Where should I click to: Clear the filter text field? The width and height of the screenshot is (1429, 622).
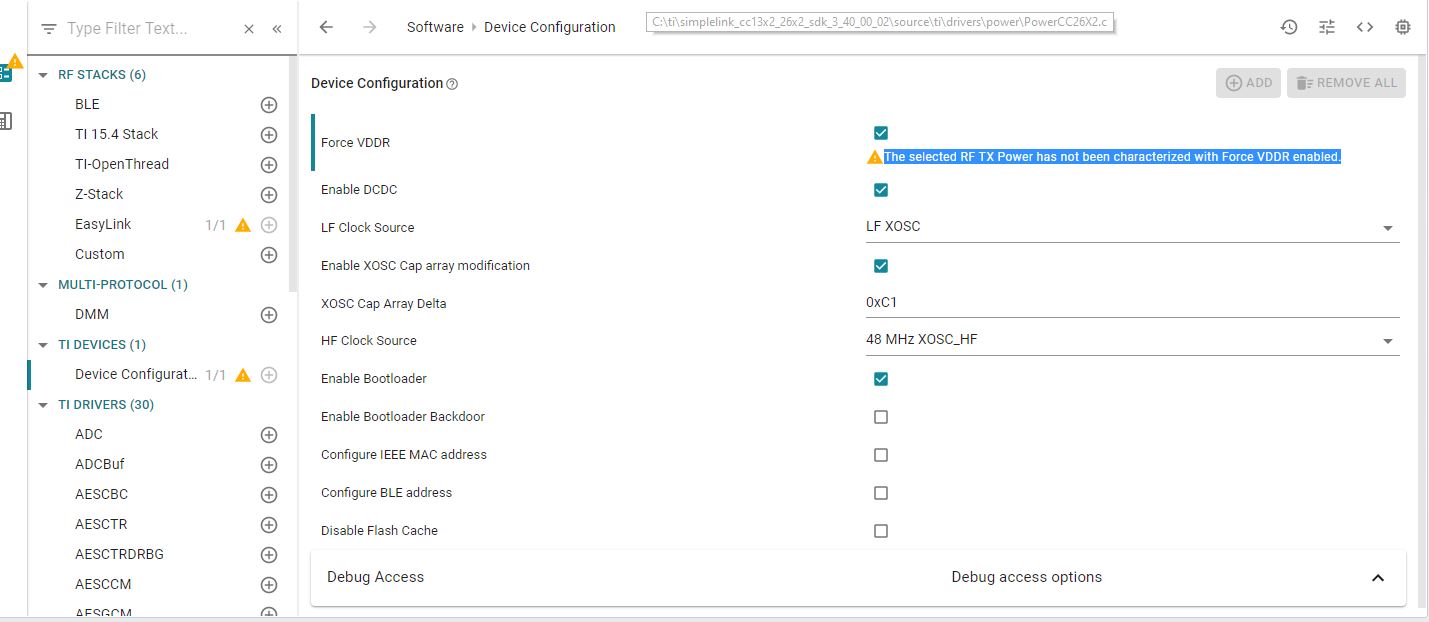[249, 29]
